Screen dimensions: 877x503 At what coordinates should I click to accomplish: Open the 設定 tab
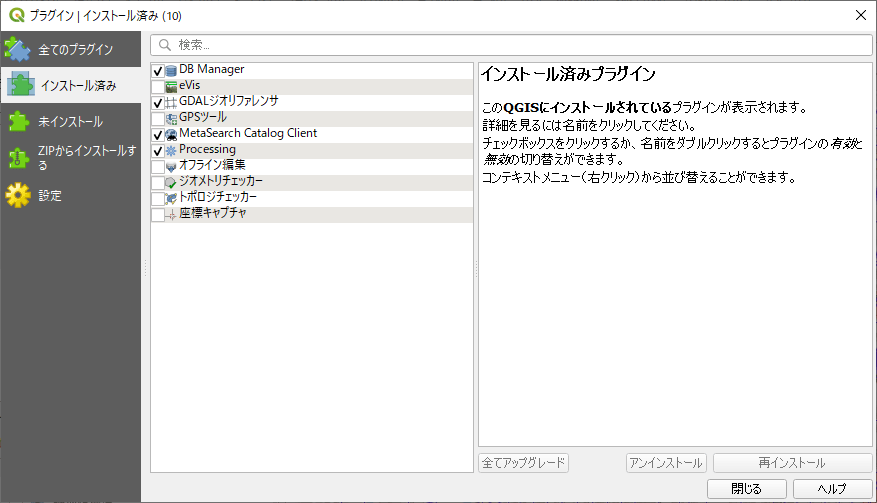click(x=71, y=195)
